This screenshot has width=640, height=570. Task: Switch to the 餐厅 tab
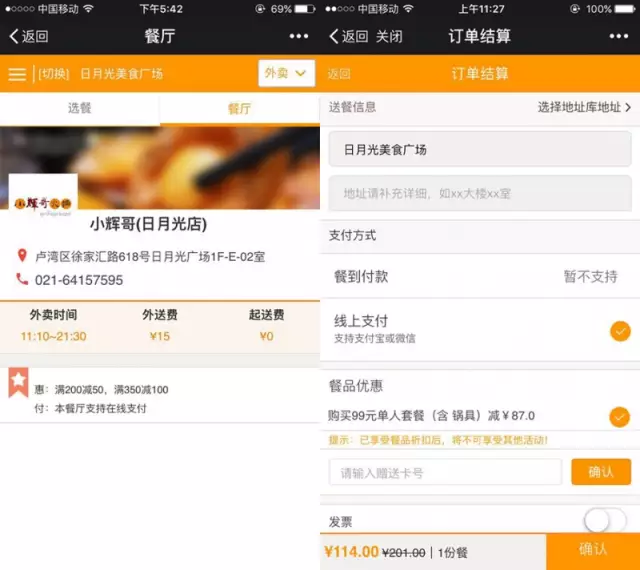(240, 108)
